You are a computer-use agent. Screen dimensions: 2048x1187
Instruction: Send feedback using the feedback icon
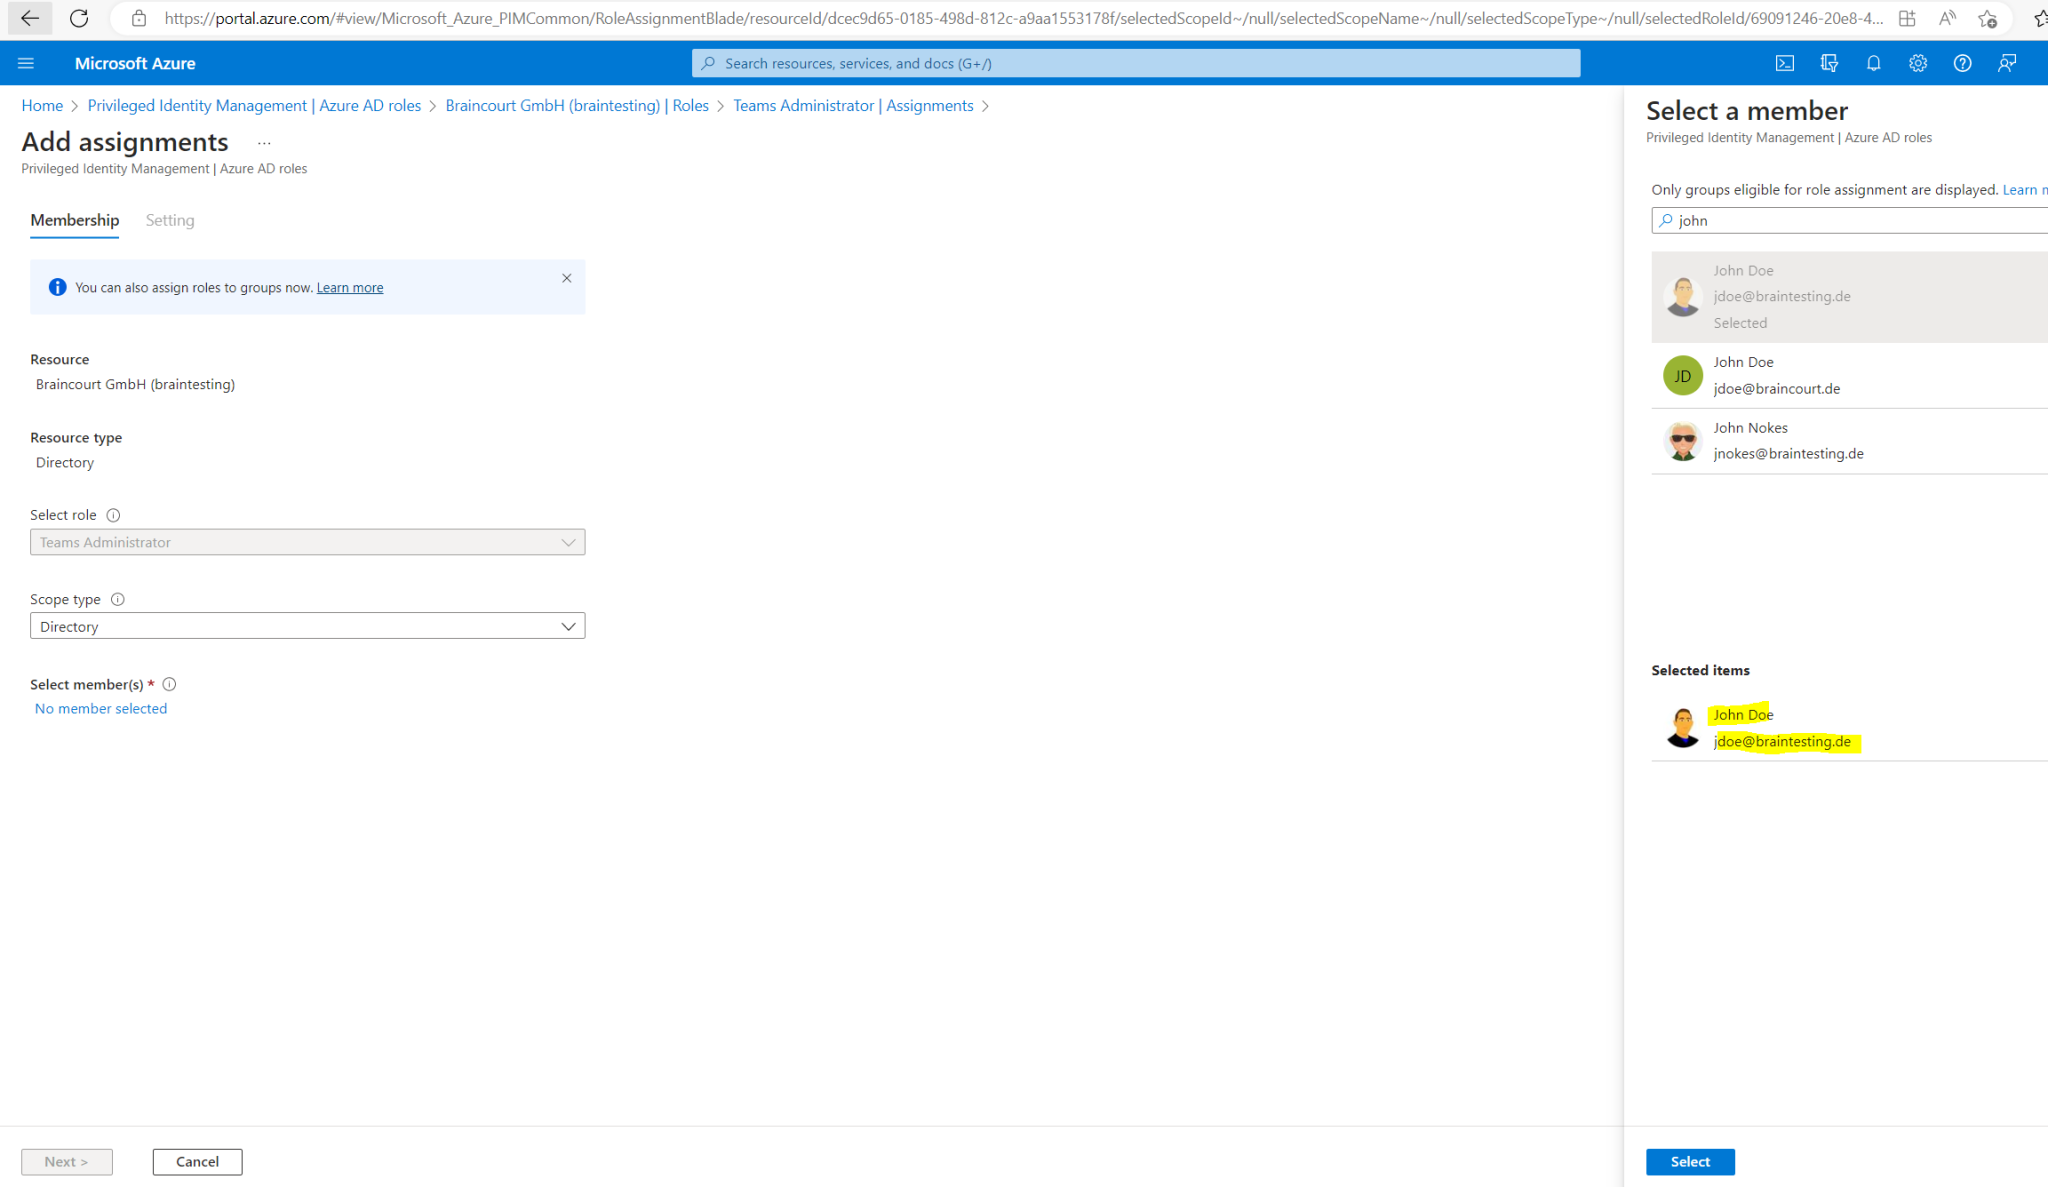2007,62
